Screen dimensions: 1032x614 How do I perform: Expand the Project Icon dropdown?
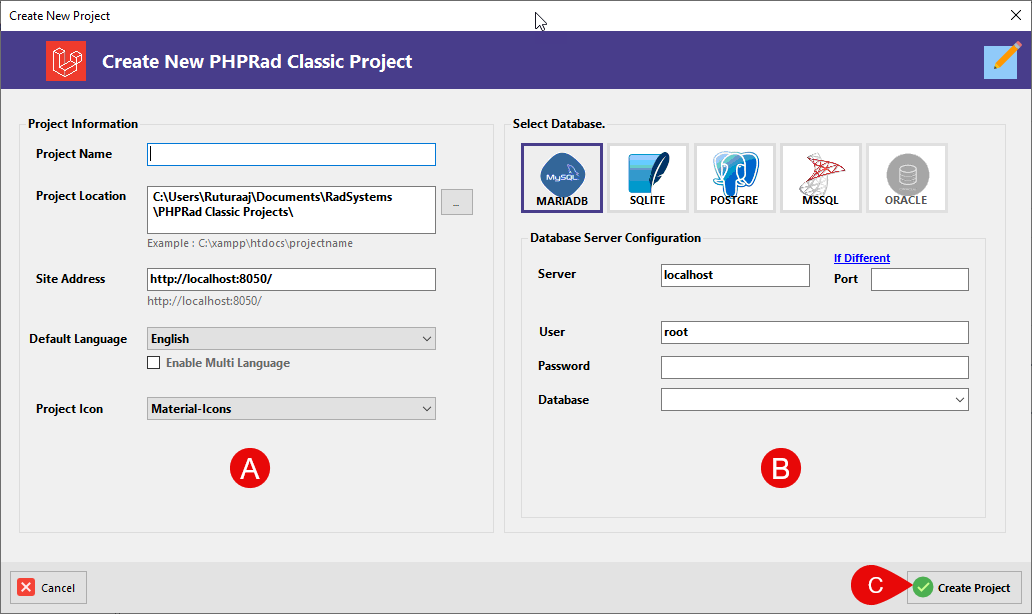[x=291, y=409]
